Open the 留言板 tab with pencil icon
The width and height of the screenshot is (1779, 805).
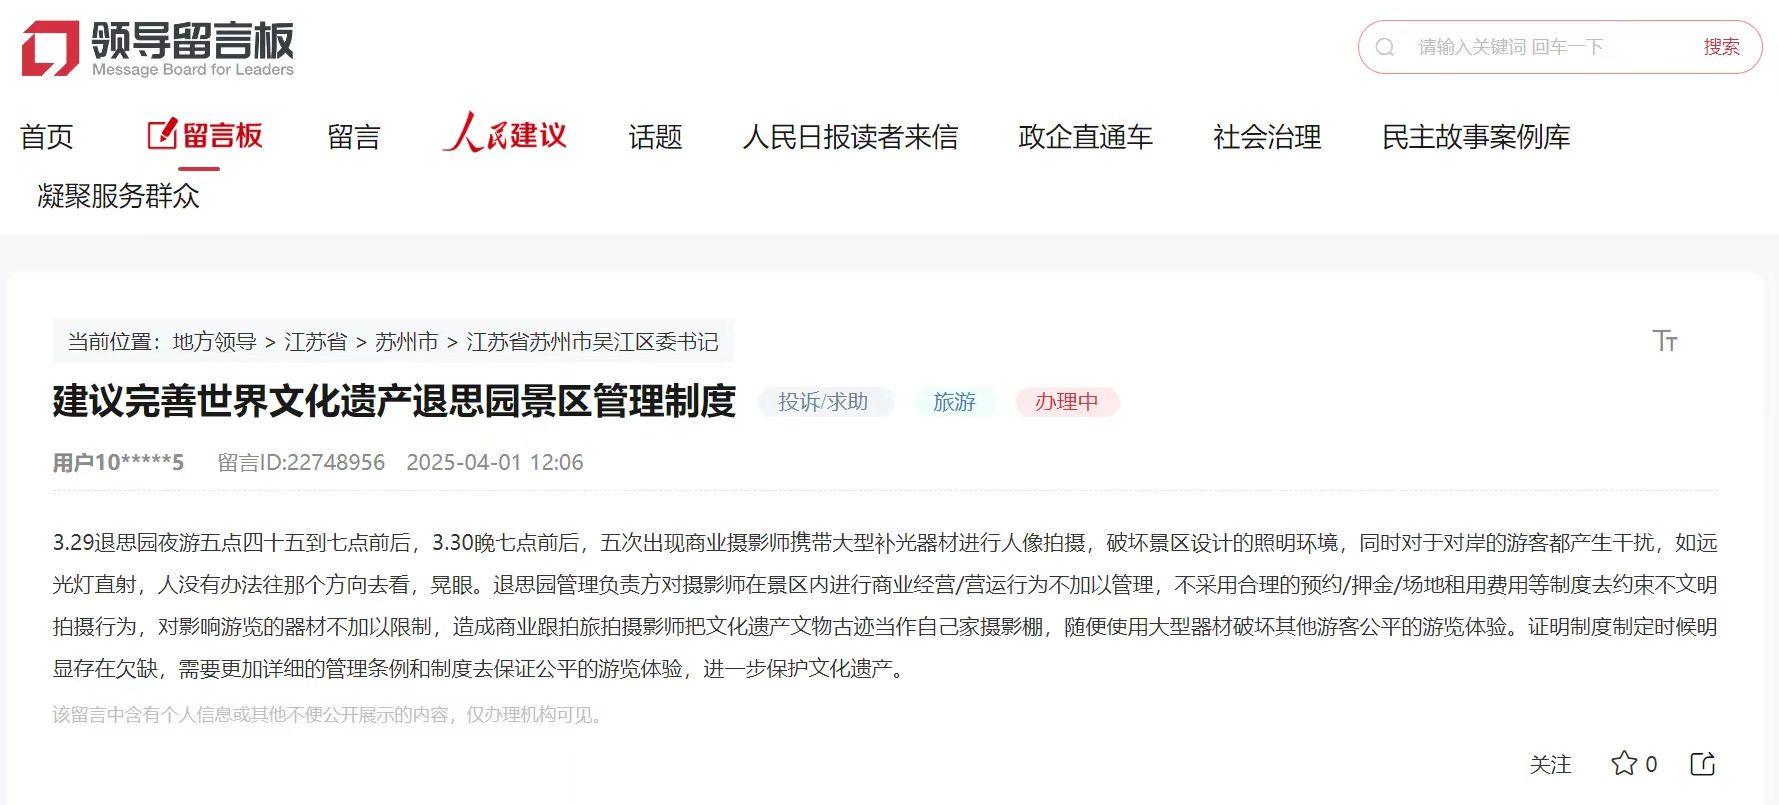coord(205,135)
